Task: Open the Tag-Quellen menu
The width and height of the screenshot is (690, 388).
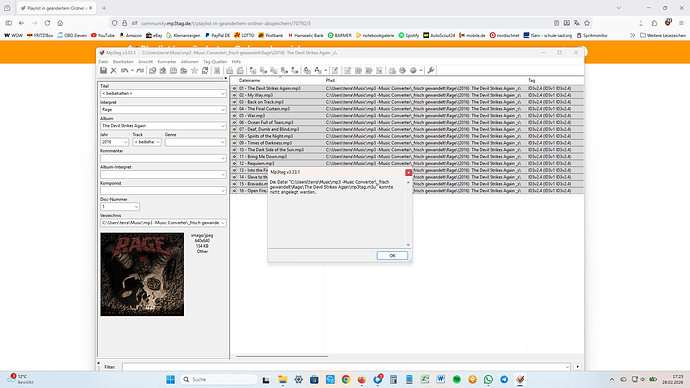Action: tap(215, 62)
